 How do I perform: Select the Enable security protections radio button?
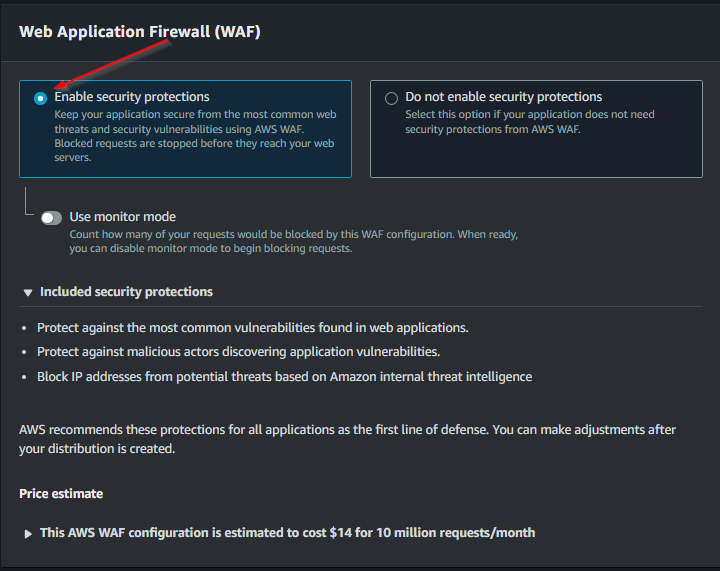click(x=40, y=98)
